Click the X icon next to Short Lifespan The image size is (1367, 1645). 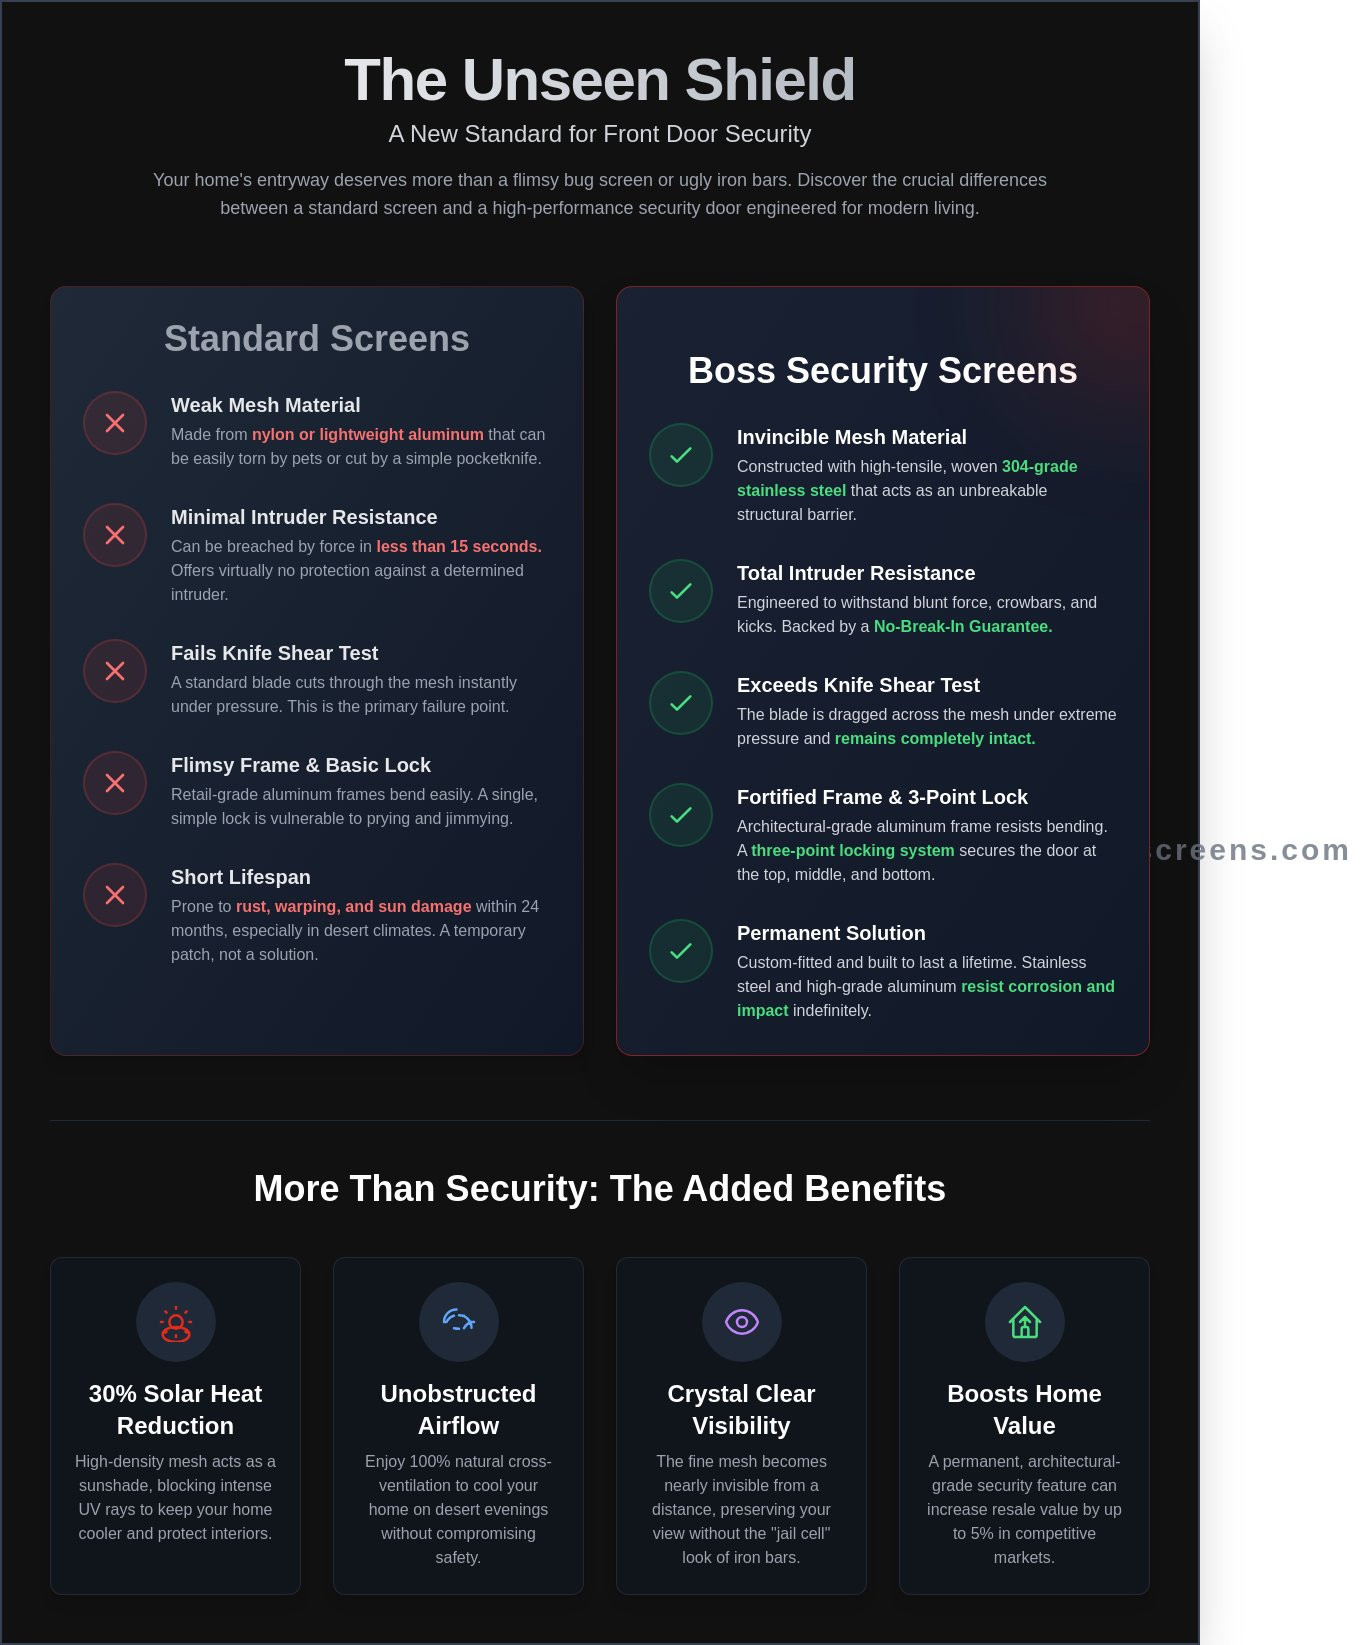115,895
